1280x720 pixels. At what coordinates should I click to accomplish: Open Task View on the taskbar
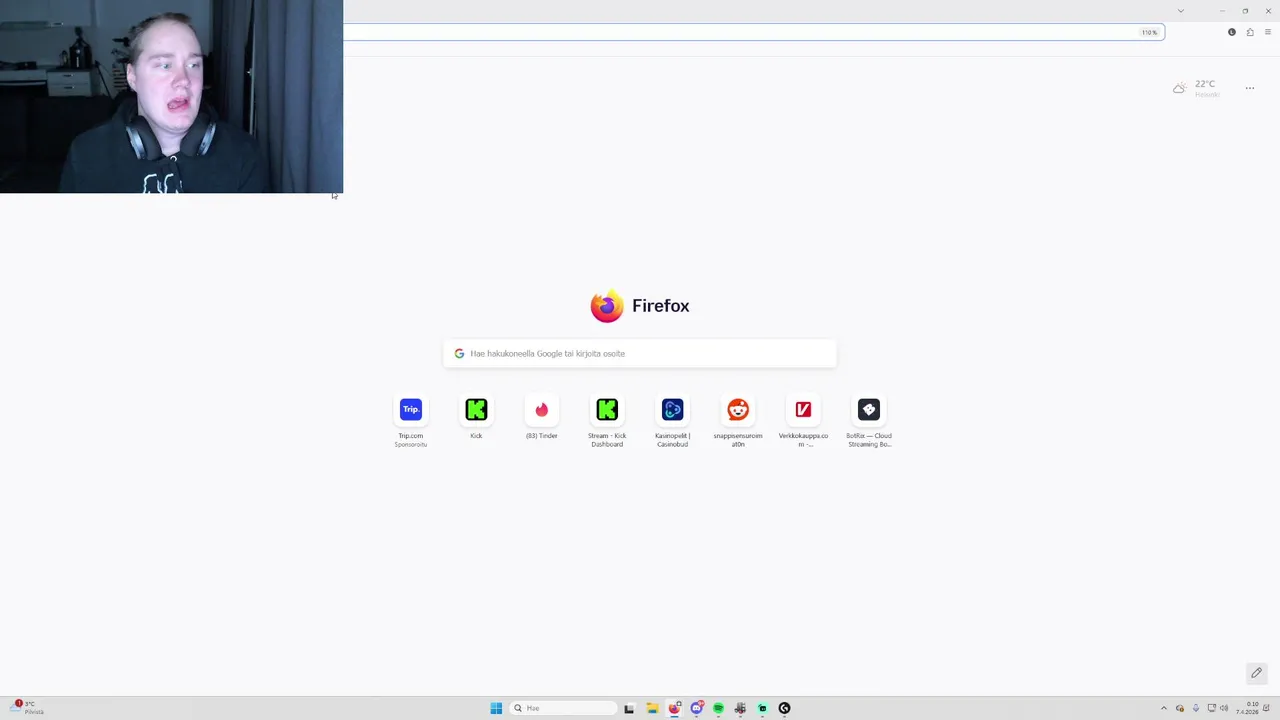[x=629, y=708]
